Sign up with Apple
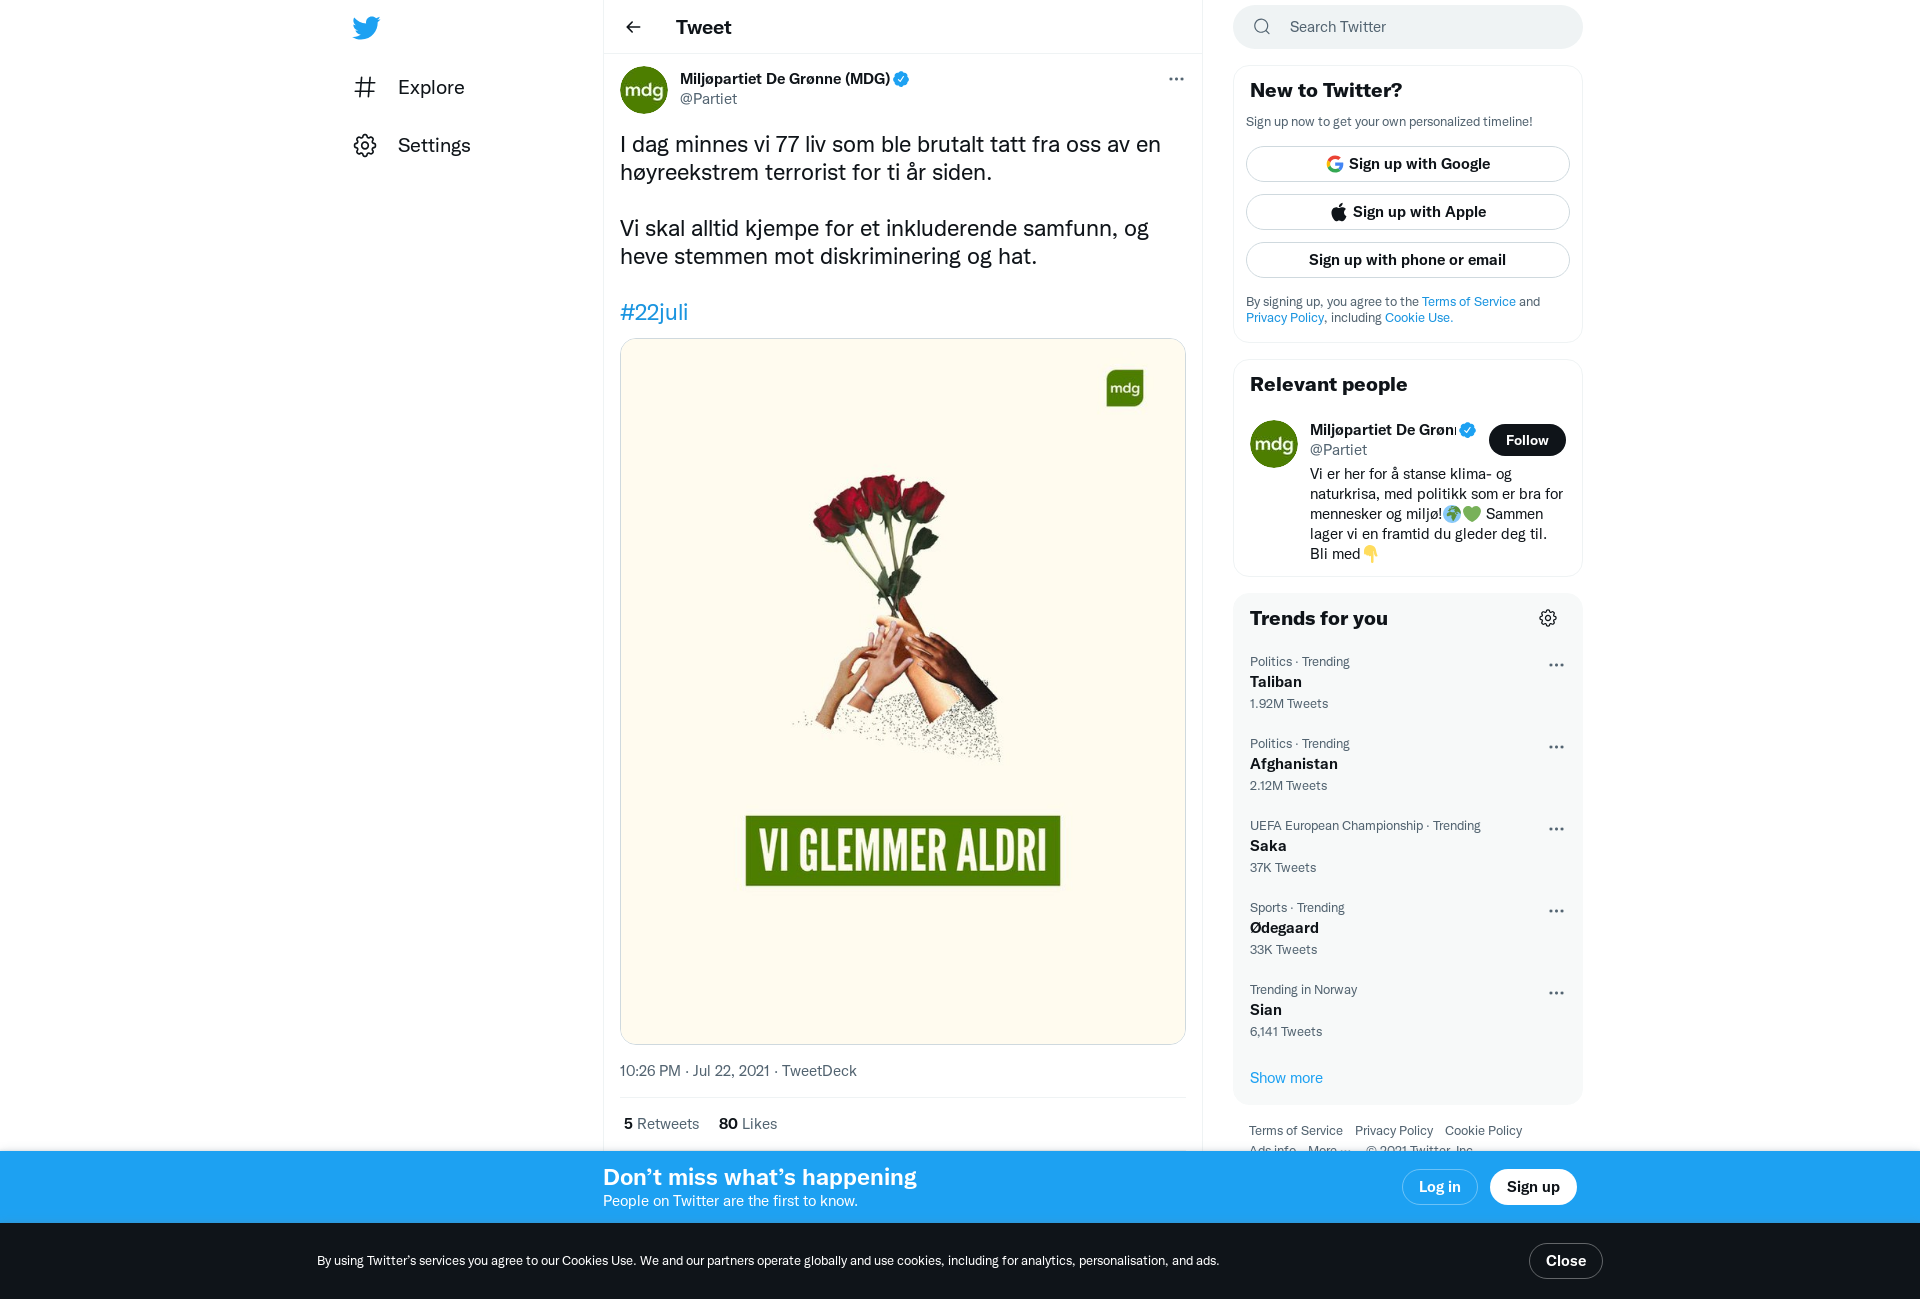The width and height of the screenshot is (1920, 1299). 1408,212
